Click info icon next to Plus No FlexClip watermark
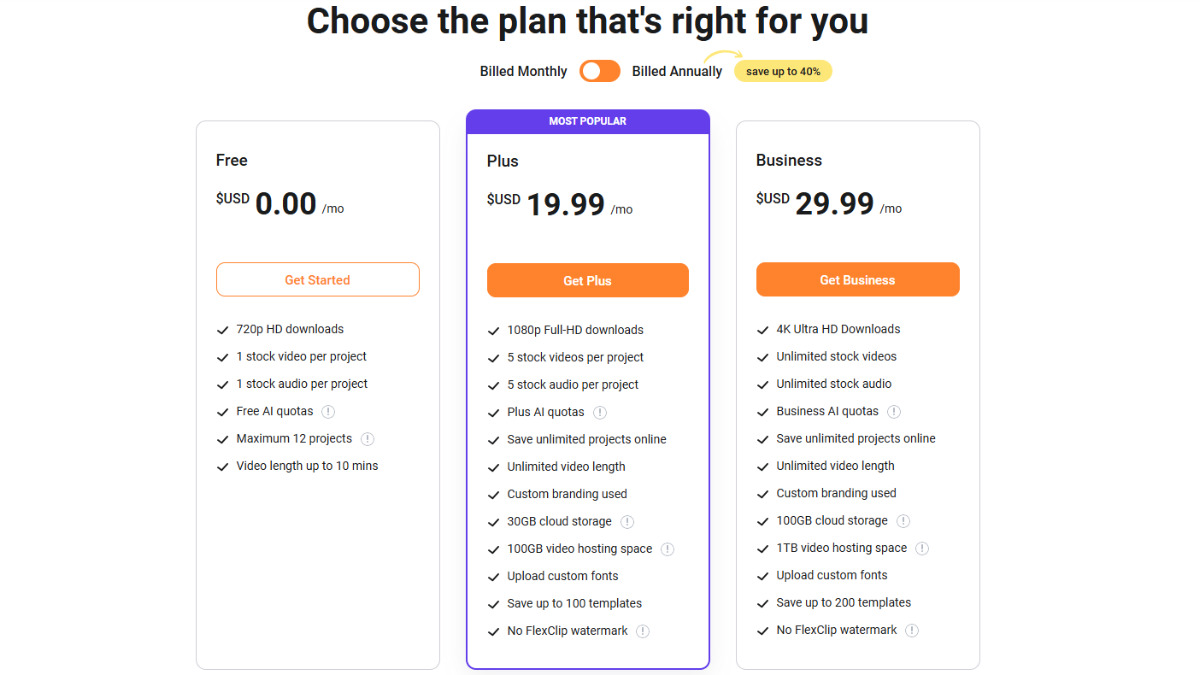 pyautogui.click(x=643, y=631)
